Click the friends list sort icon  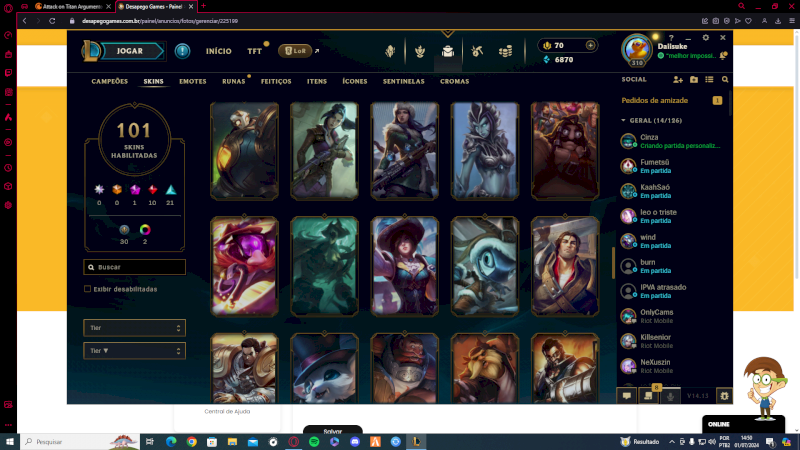(709, 80)
